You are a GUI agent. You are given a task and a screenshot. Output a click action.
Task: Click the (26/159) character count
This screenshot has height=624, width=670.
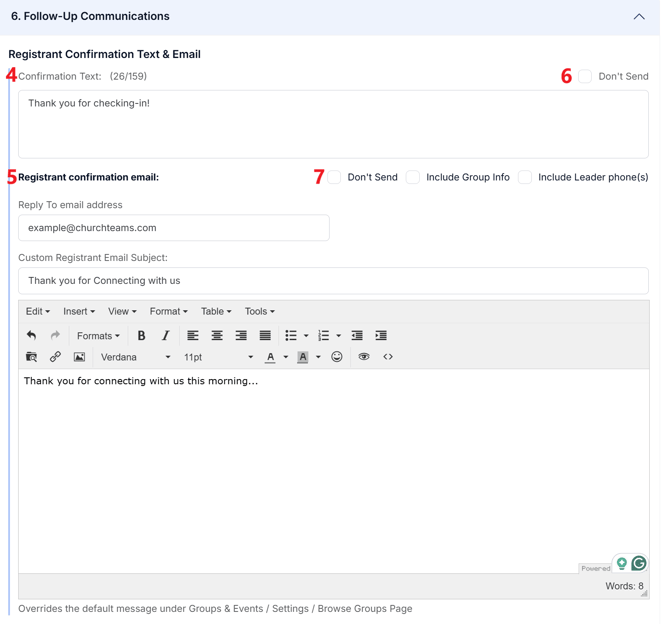[130, 77]
